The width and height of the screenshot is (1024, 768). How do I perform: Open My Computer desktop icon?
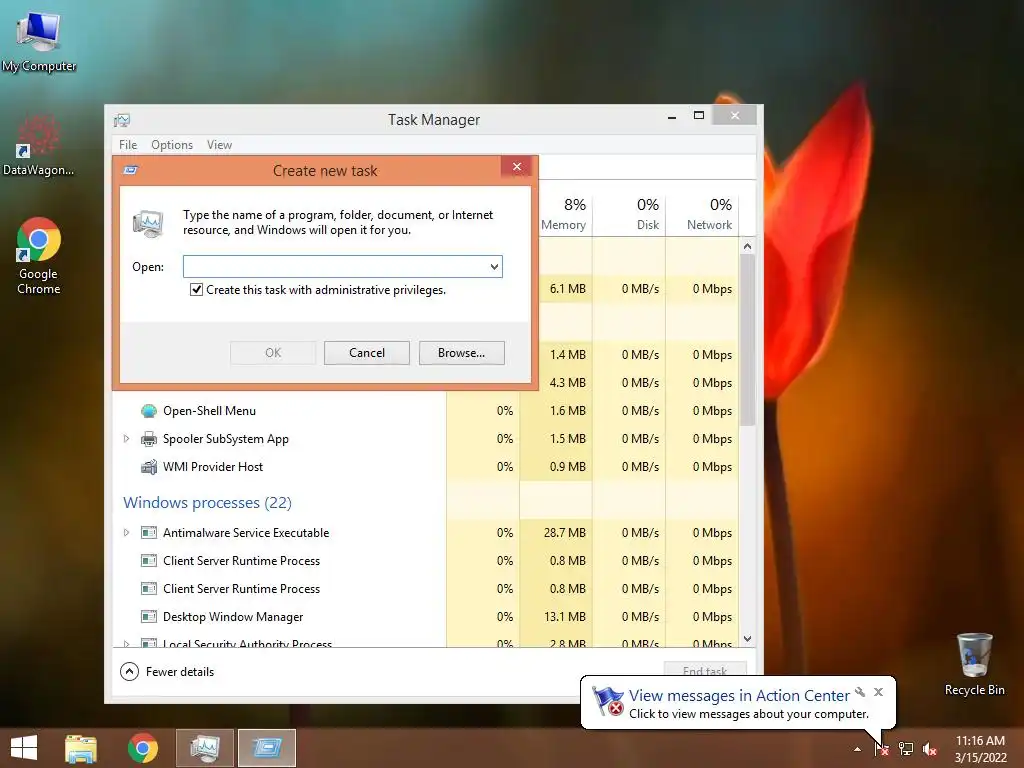pos(39,41)
